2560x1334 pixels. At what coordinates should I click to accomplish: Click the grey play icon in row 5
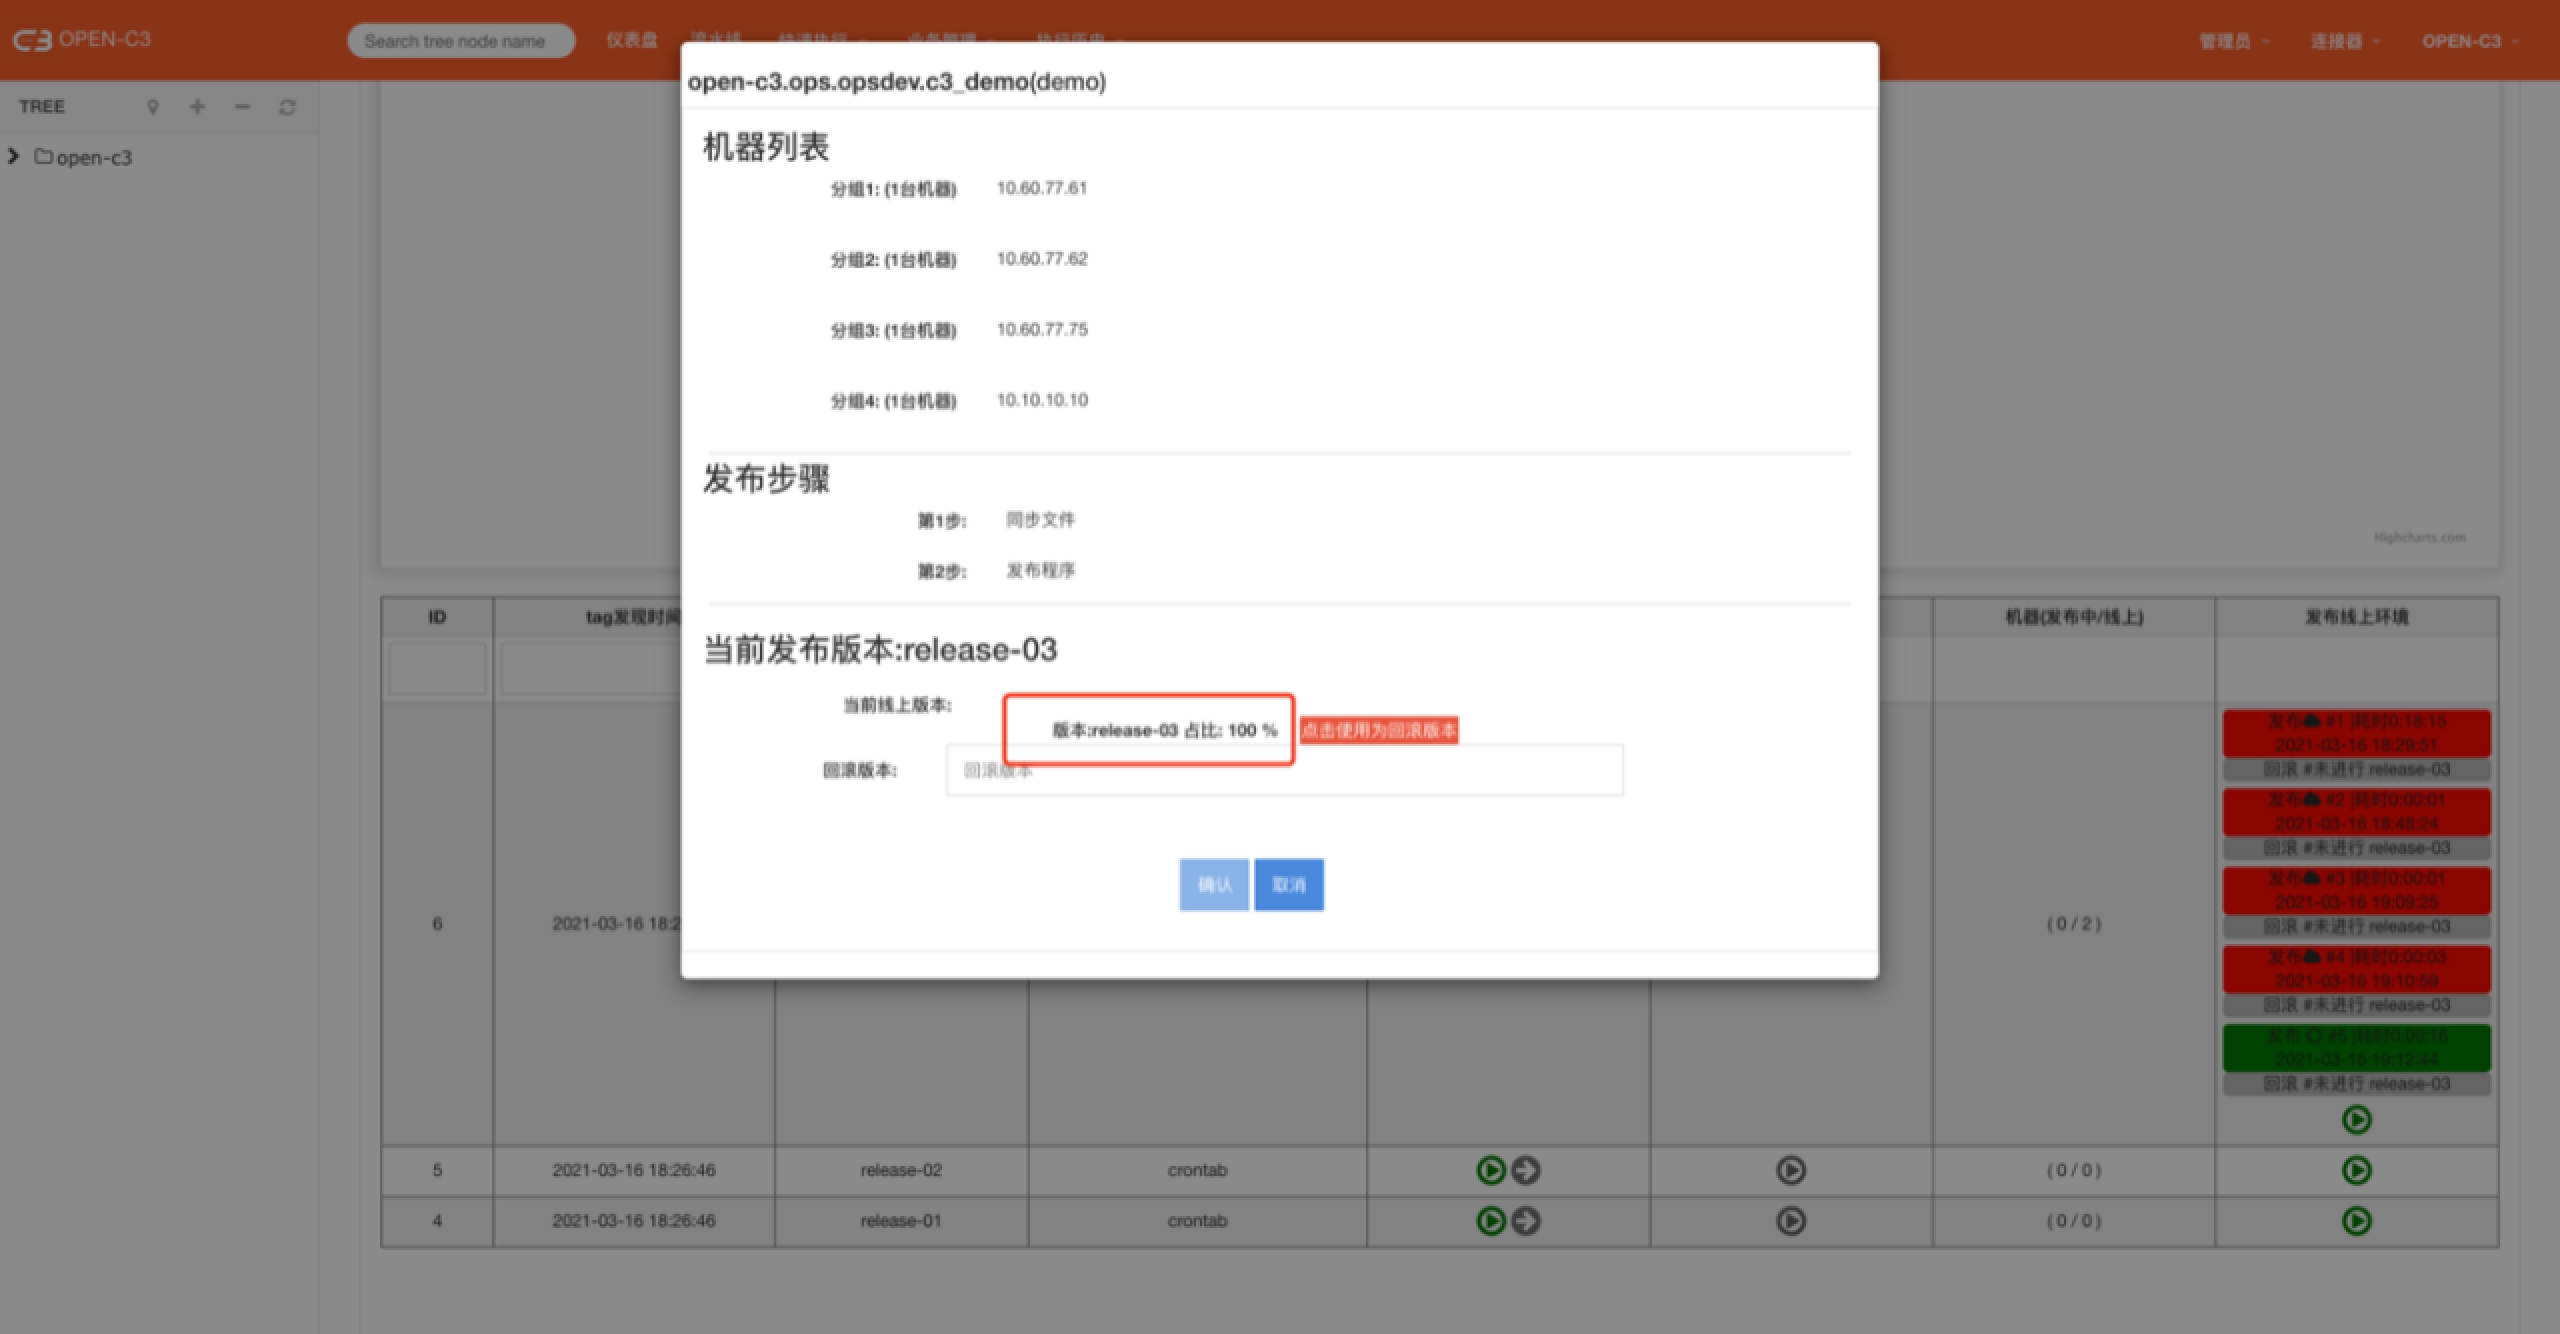click(1790, 1170)
